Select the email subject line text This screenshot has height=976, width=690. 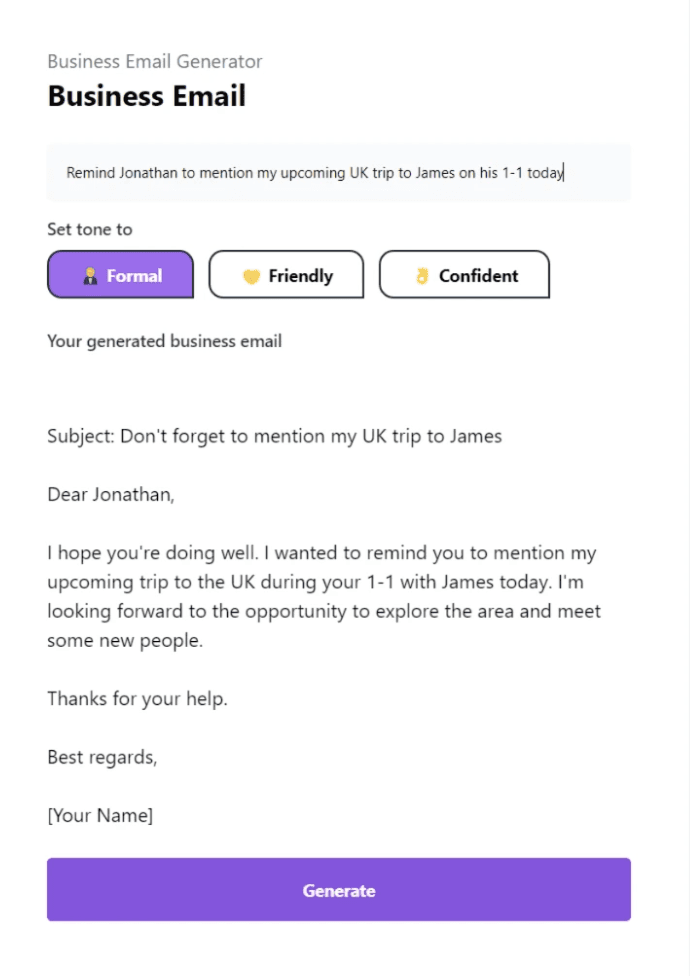(x=274, y=436)
